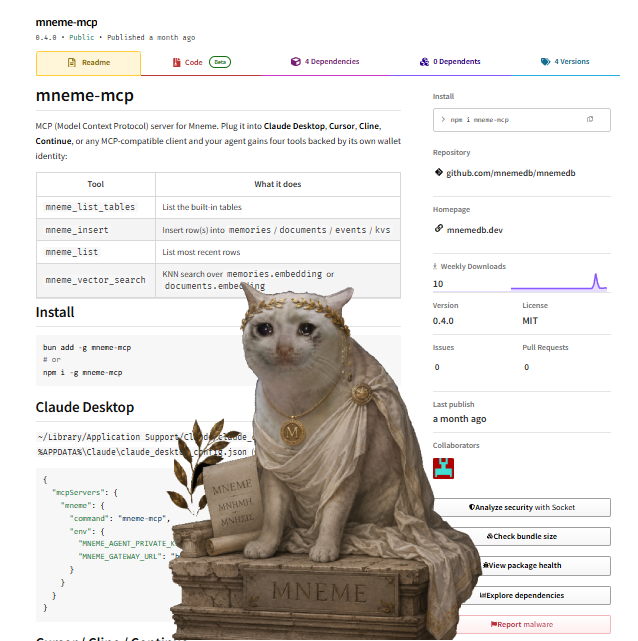Click the git repository diamond icon
The width and height of the screenshot is (638, 641).
439,172
